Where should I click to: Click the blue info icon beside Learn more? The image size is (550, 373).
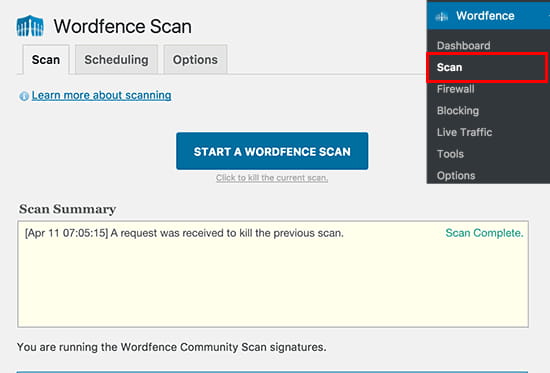pos(24,96)
